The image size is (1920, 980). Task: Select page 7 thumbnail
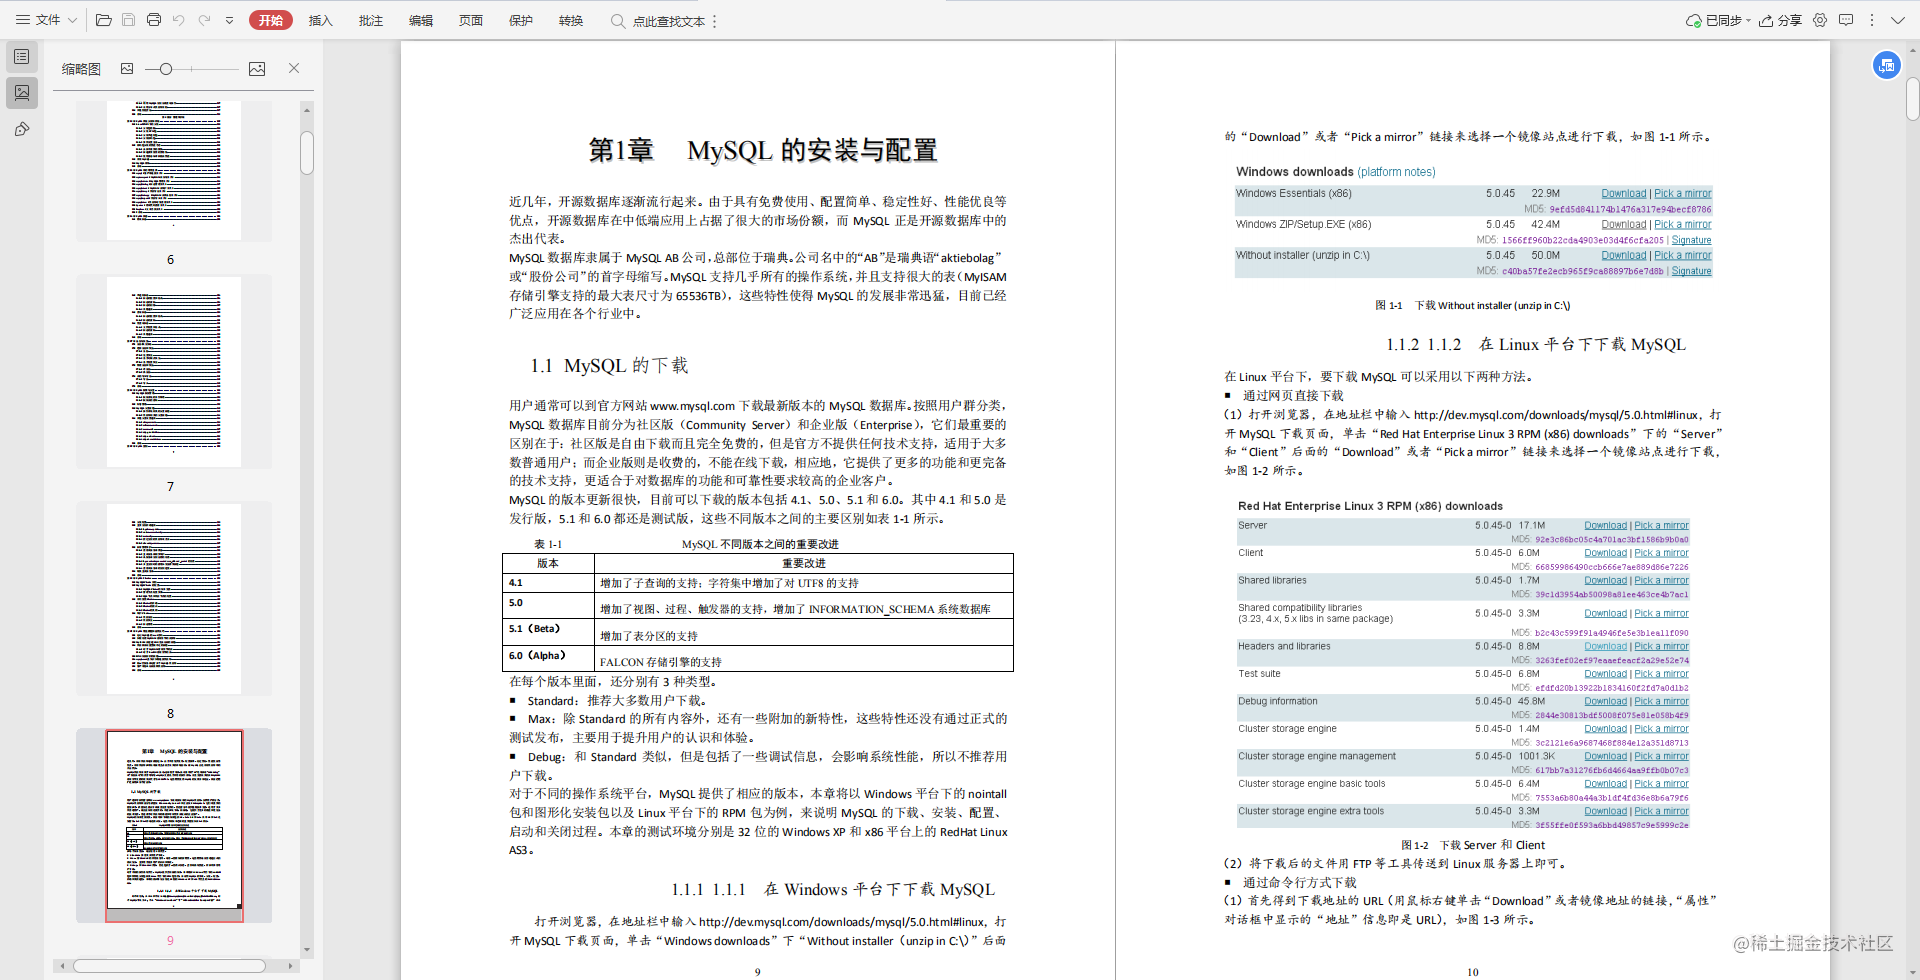pyautogui.click(x=174, y=372)
